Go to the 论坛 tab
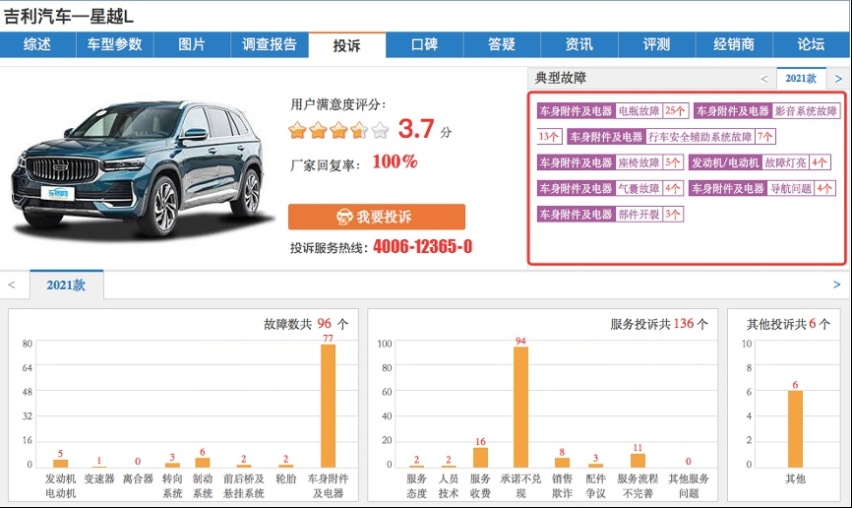Screen dimensions: 852x508 tap(811, 45)
